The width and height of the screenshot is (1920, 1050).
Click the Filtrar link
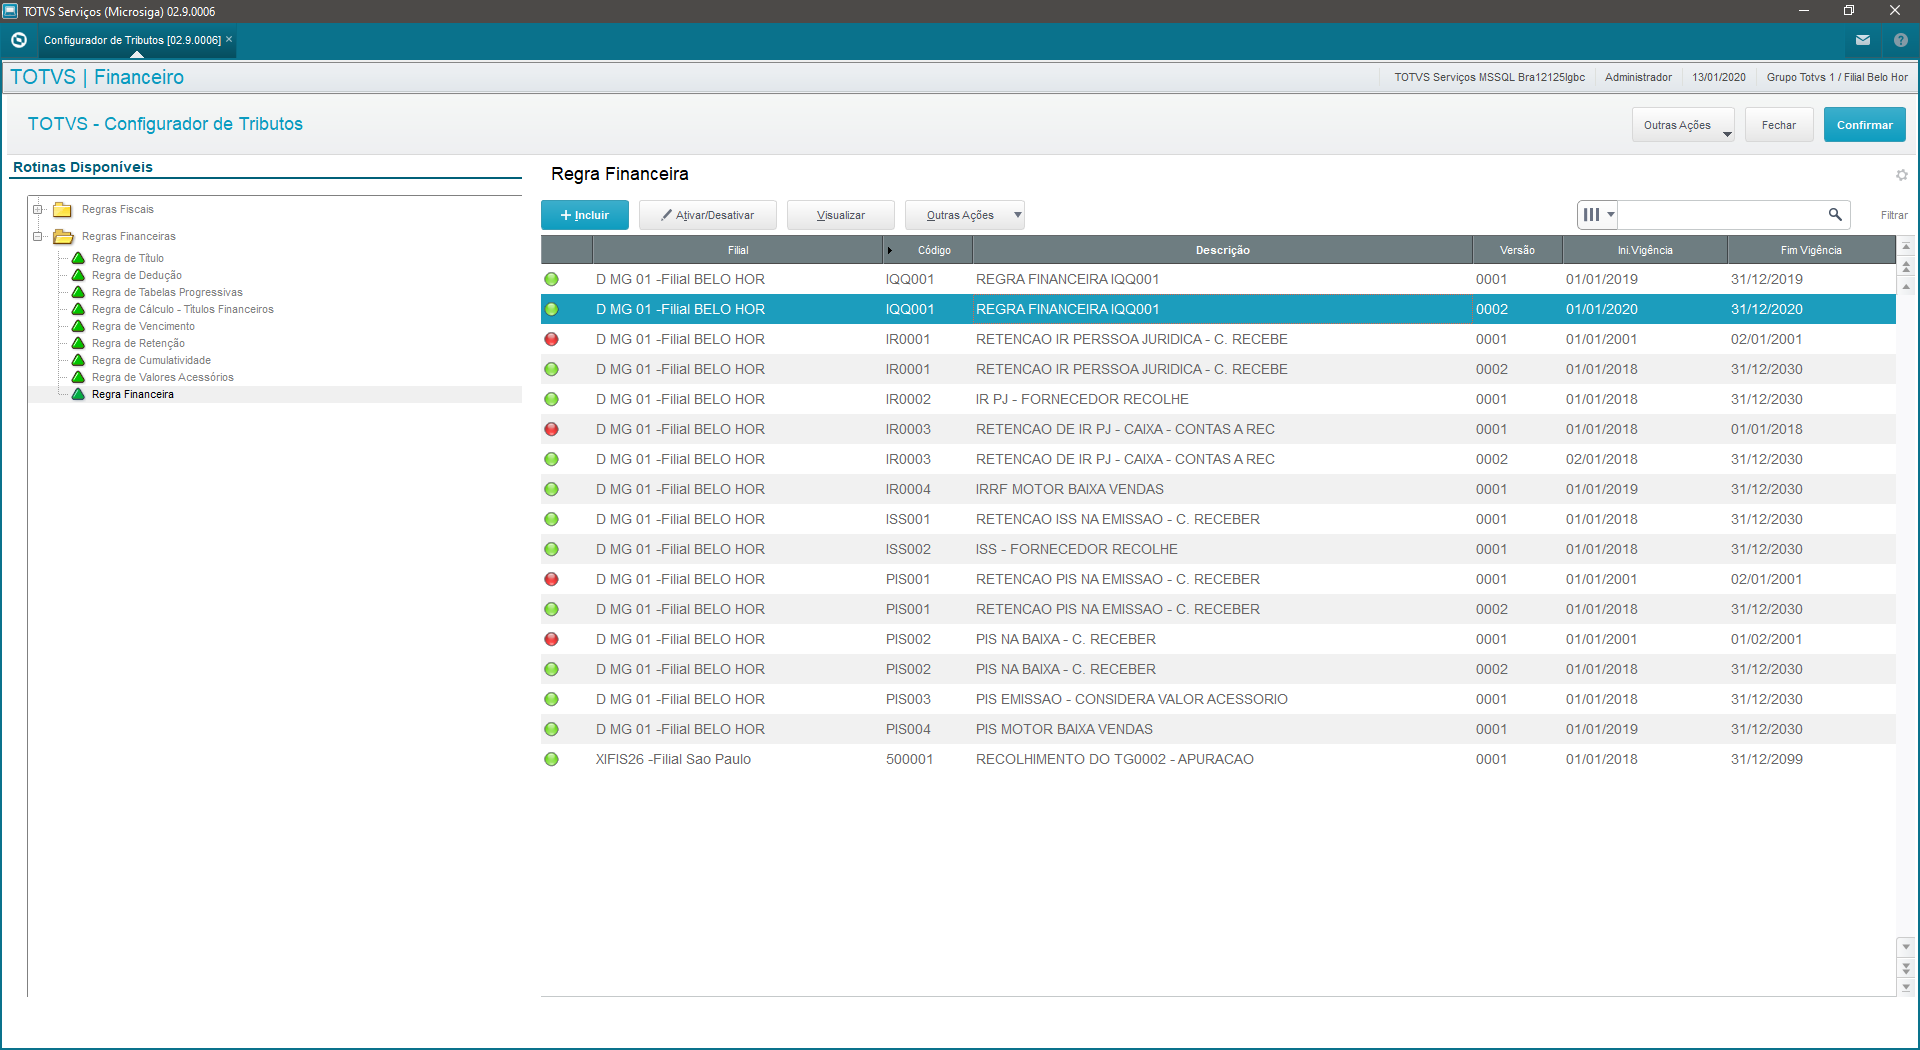[x=1894, y=215]
